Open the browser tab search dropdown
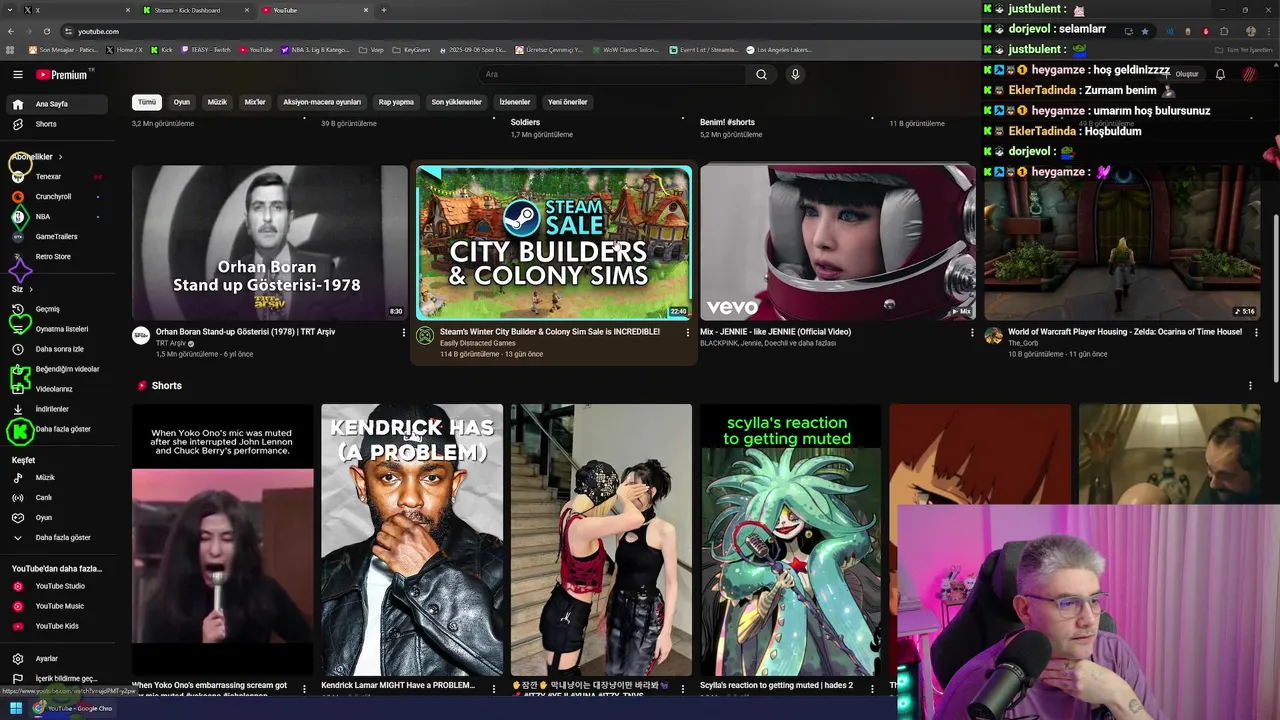Viewport: 1280px width, 720px height. click(10, 10)
